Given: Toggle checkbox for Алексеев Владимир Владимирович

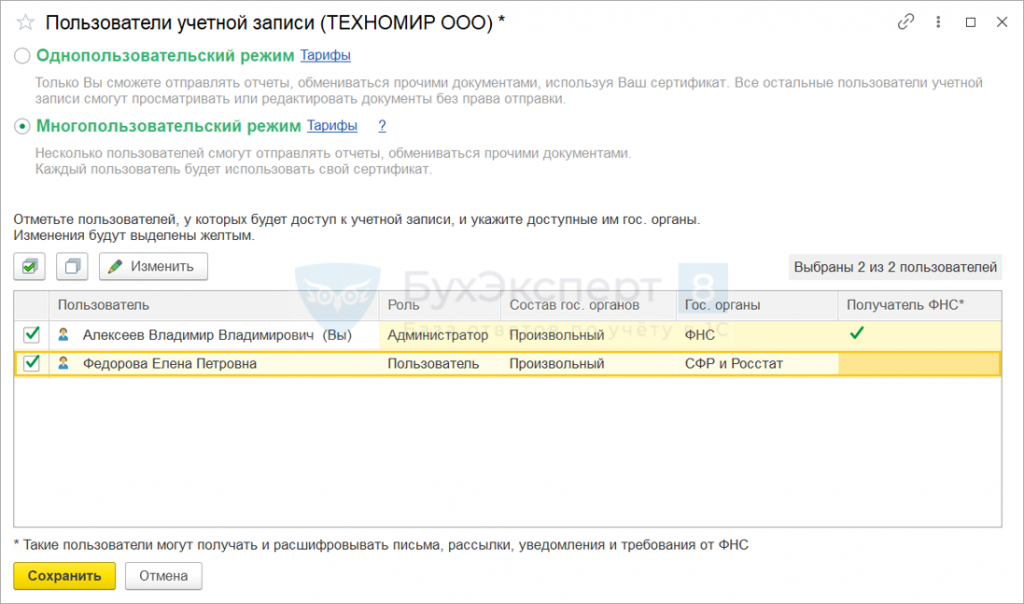Looking at the screenshot, I should pyautogui.click(x=31, y=334).
